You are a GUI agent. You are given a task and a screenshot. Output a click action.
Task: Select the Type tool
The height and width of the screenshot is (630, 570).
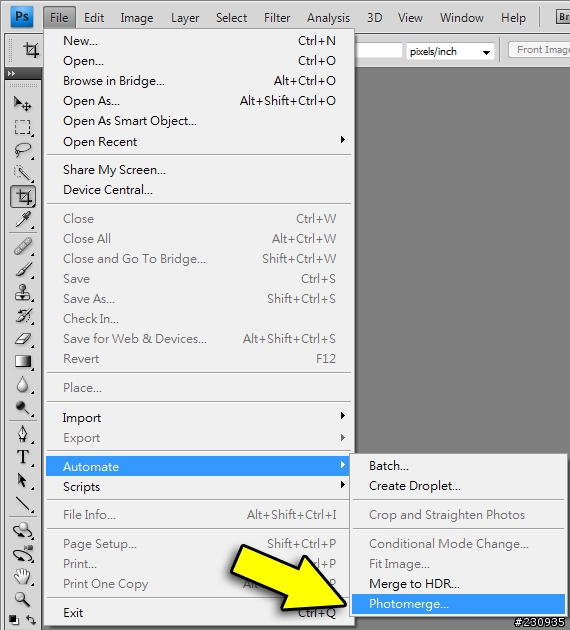(22, 457)
